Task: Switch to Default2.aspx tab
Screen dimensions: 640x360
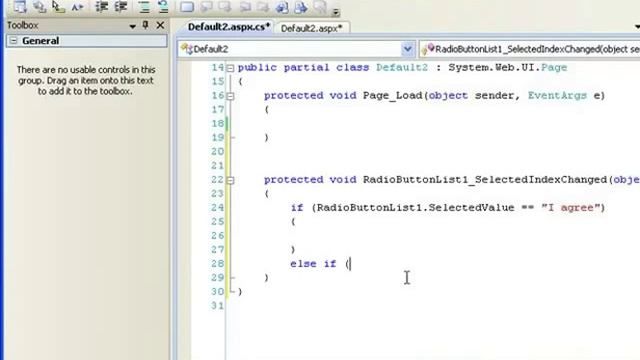Action: pos(311,28)
